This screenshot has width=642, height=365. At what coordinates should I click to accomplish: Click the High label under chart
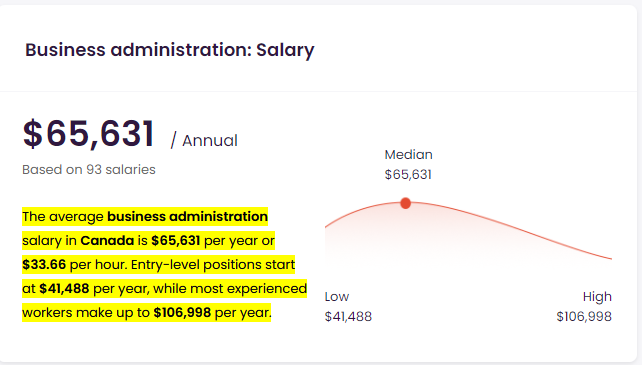tap(597, 296)
